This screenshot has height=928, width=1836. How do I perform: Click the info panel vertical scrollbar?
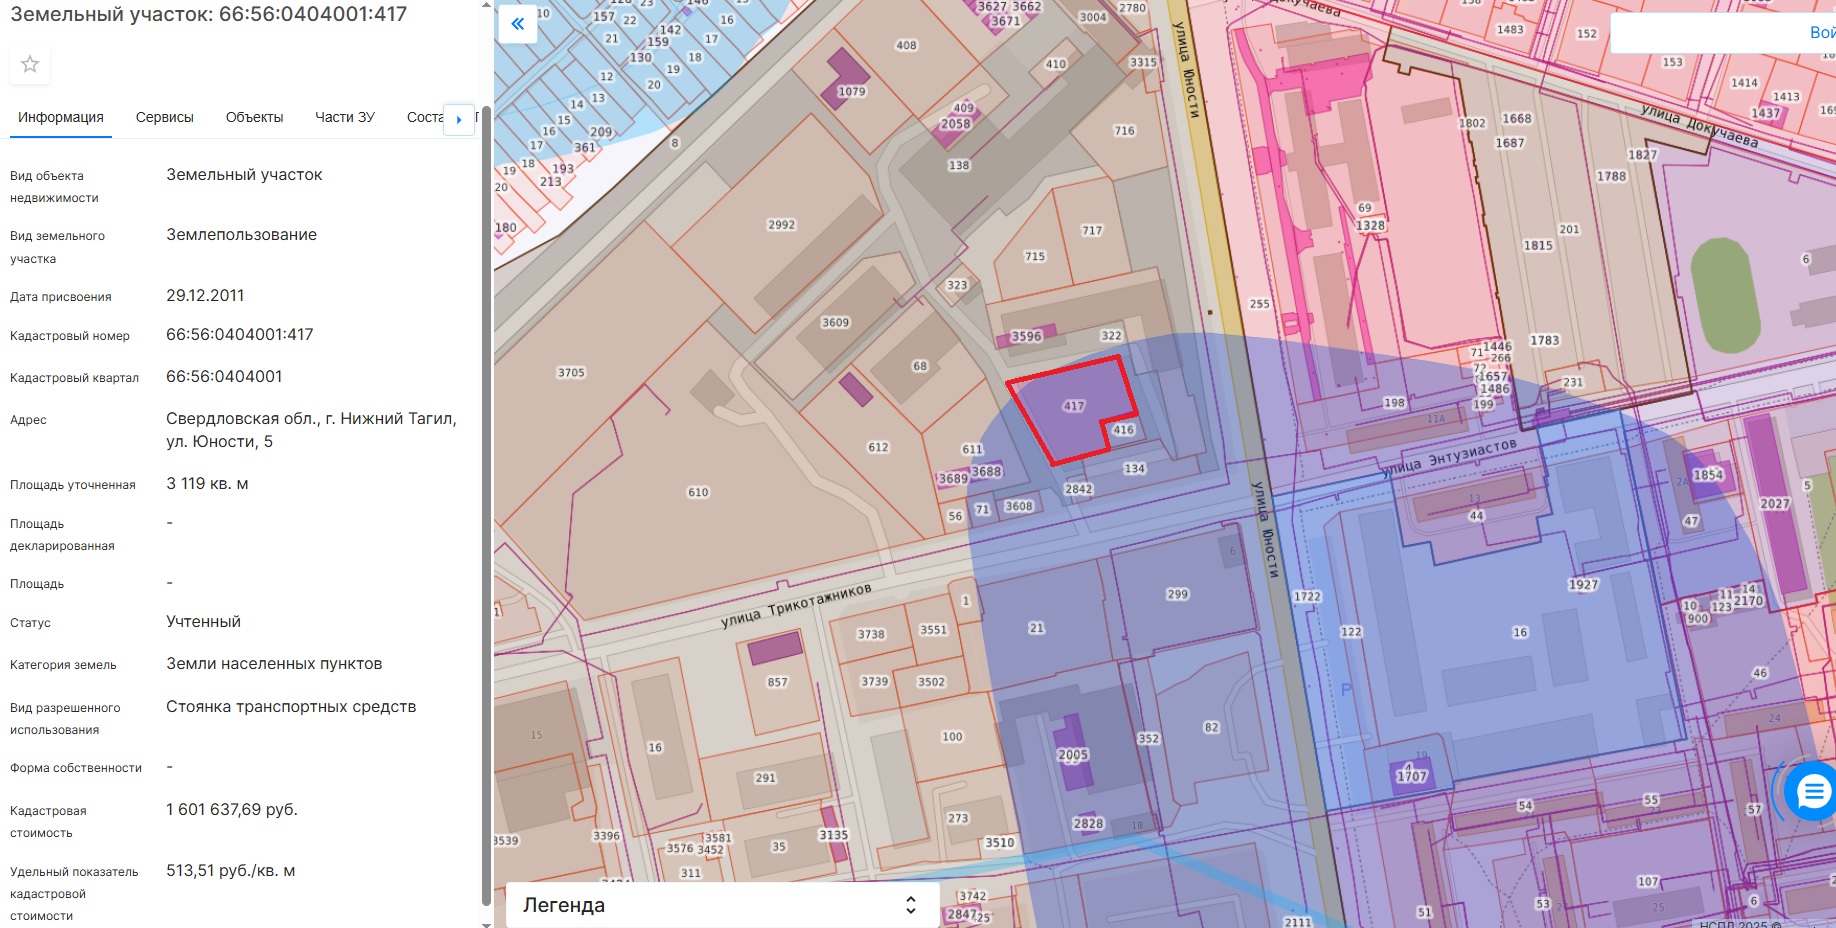point(486,500)
